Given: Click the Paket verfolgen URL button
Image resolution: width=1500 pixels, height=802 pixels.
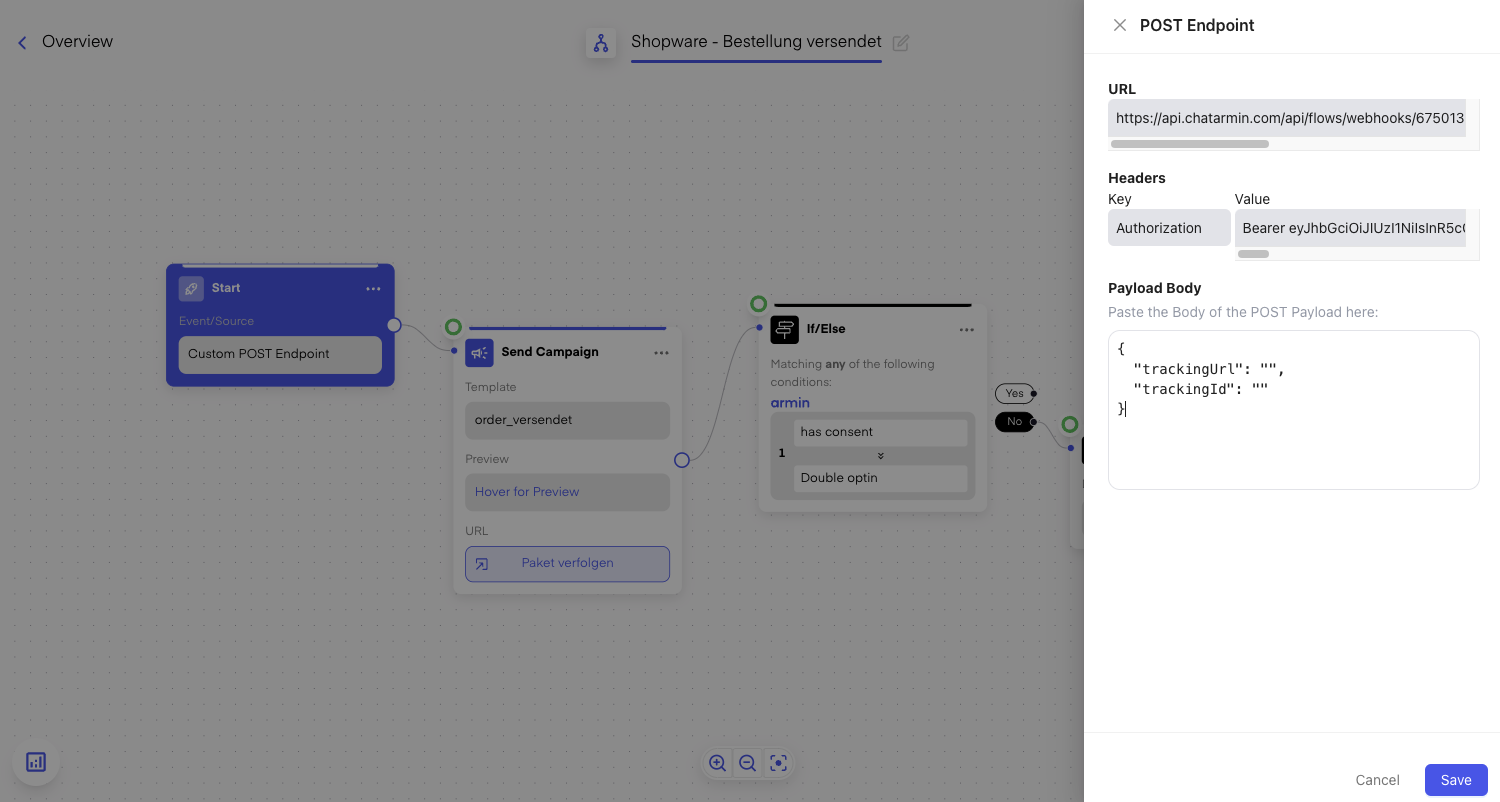Looking at the screenshot, I should pos(567,563).
